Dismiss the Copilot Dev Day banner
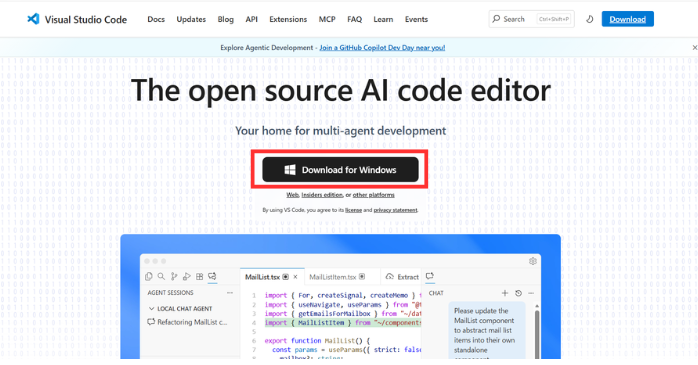Viewport: 698px width, 365px height. coord(694,47)
